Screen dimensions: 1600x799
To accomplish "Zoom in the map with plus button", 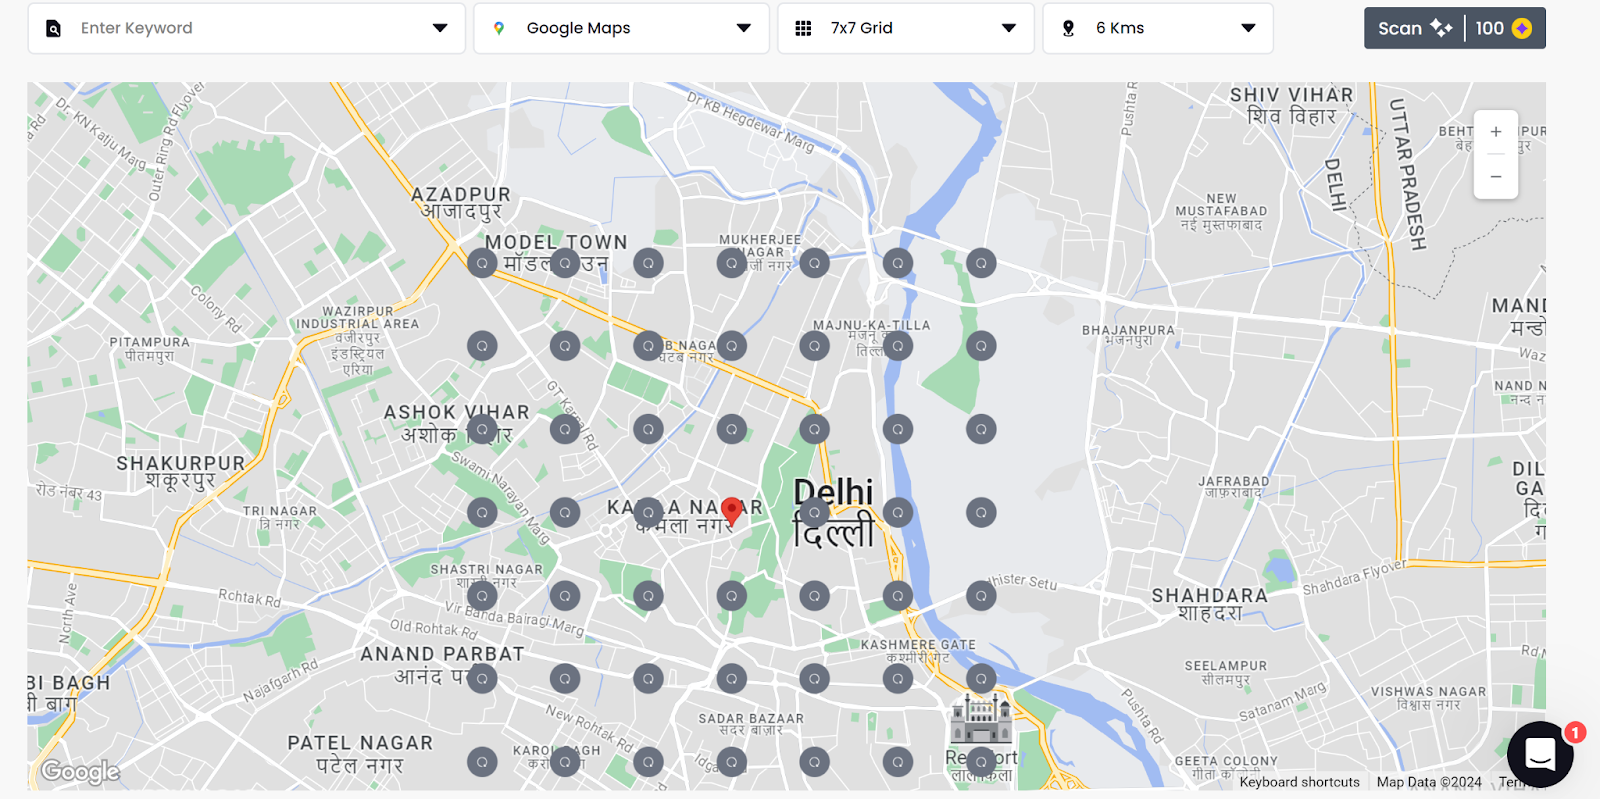I will point(1496,132).
